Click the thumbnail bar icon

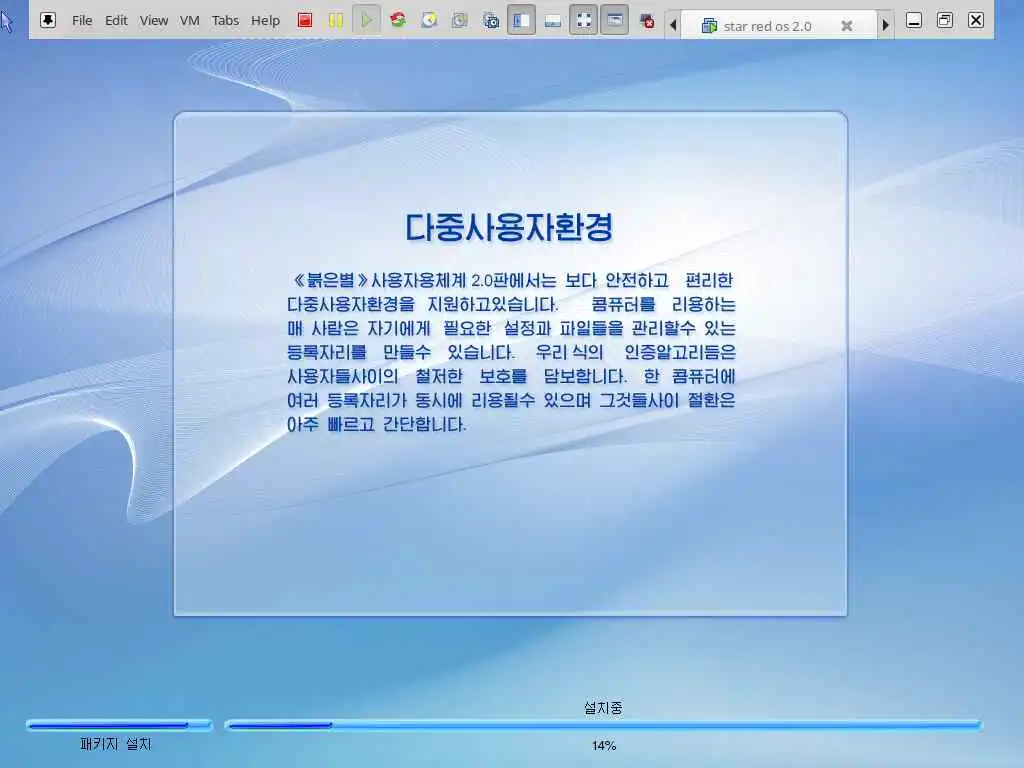coord(552,22)
